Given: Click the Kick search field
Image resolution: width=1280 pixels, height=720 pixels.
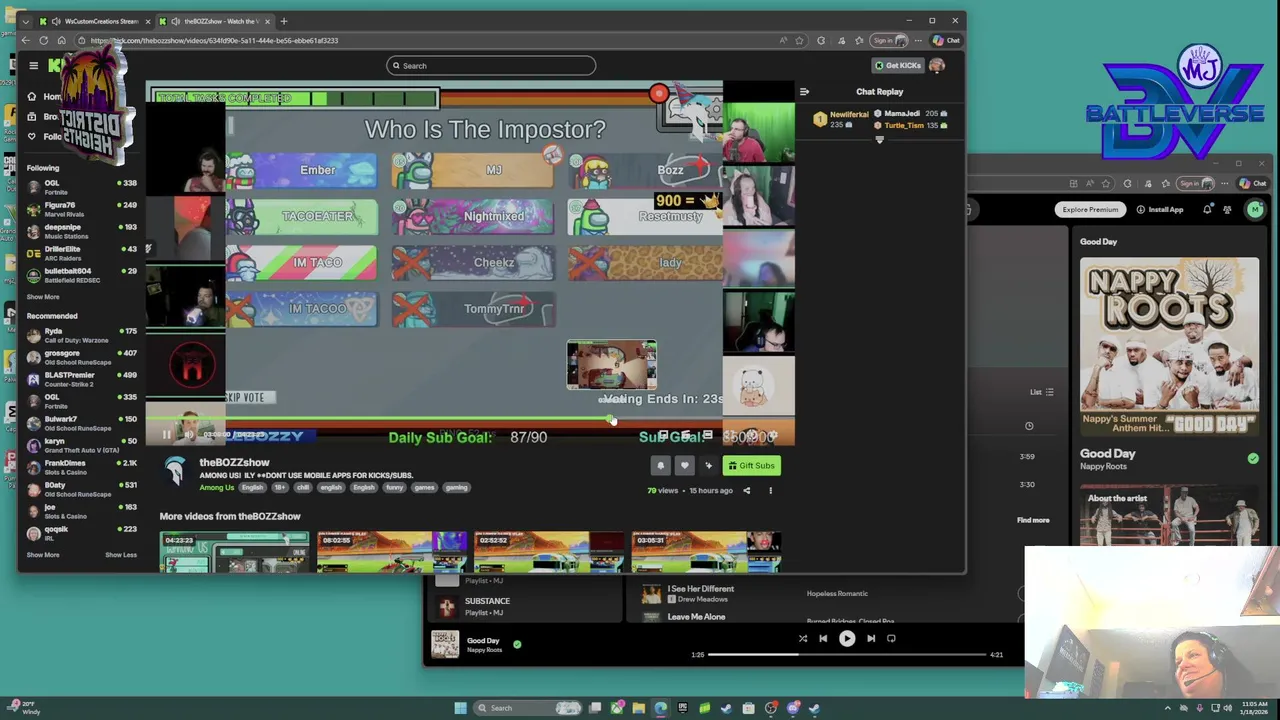Looking at the screenshot, I should pos(491,66).
